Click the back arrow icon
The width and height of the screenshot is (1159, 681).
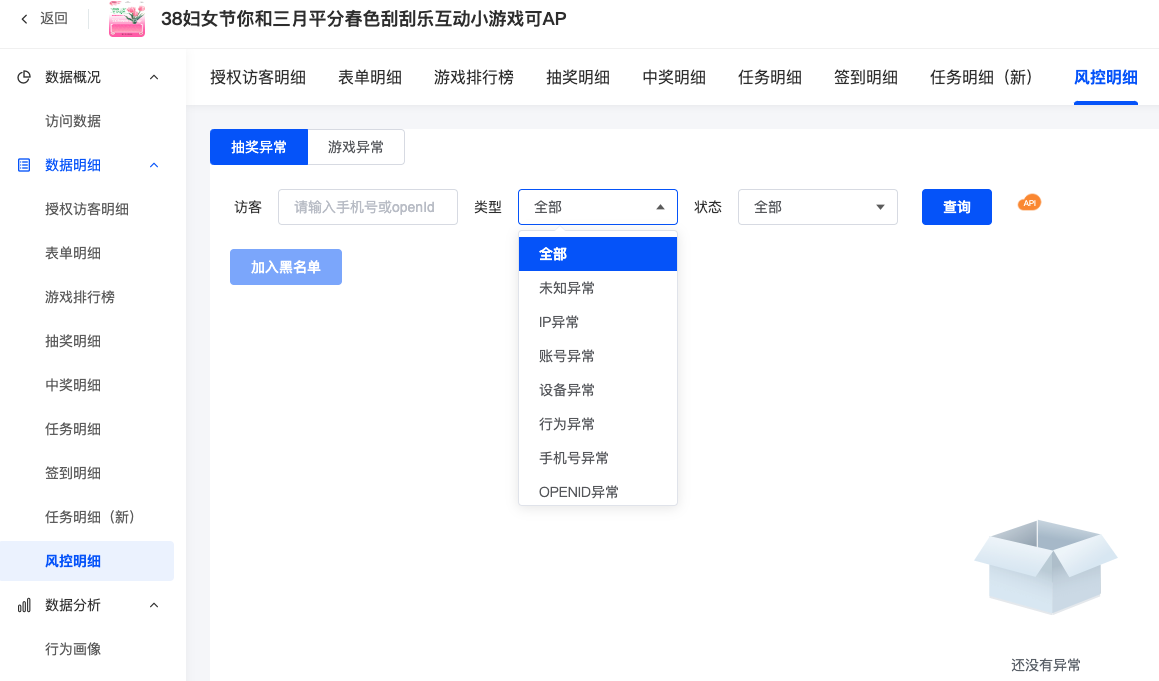[25, 19]
